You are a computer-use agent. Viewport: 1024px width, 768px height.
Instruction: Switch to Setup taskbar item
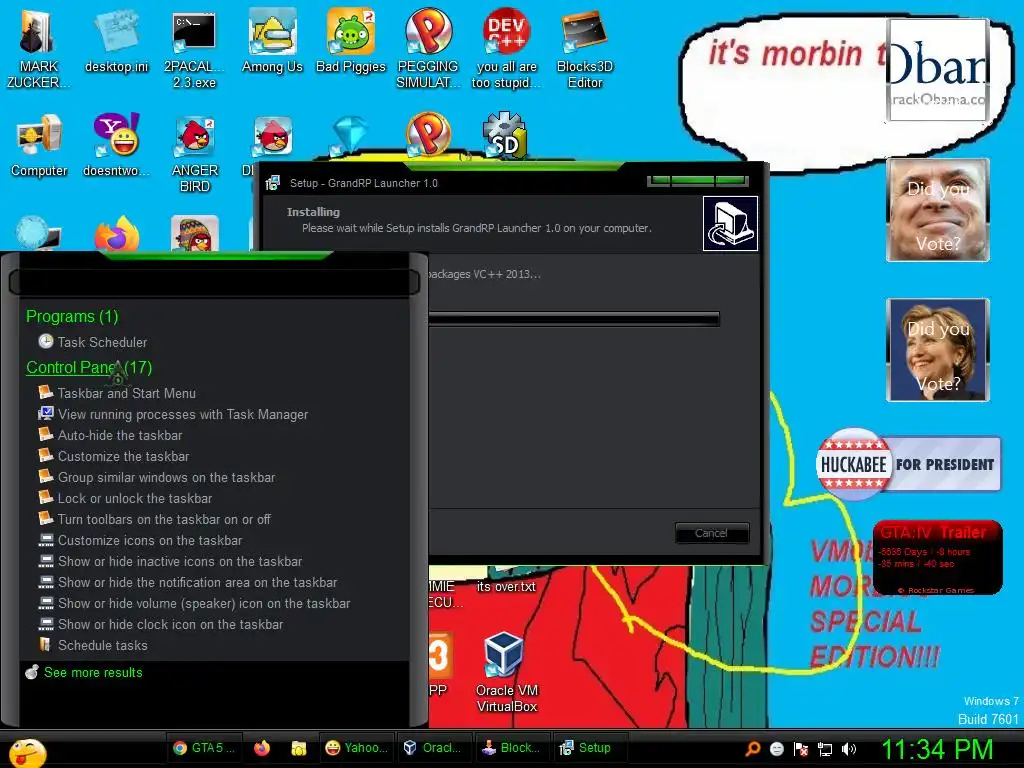(589, 748)
